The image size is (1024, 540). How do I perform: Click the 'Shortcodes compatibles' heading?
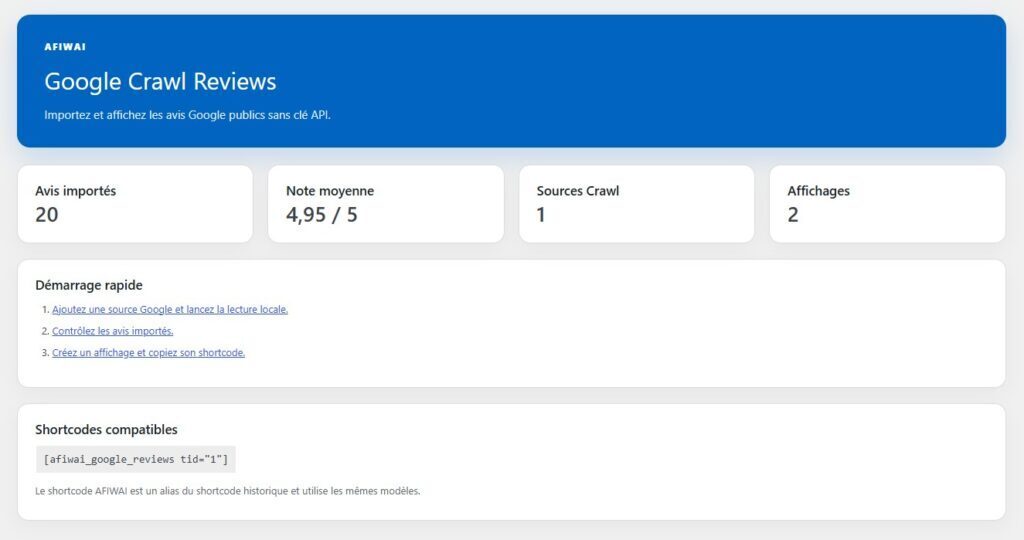(x=106, y=429)
